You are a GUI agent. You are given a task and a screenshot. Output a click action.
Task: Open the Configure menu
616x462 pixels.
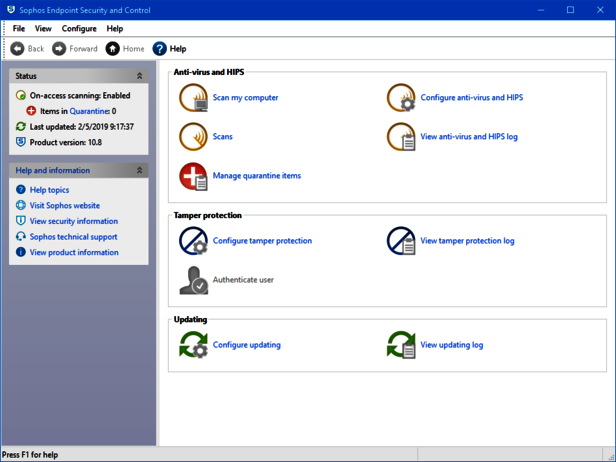point(79,29)
